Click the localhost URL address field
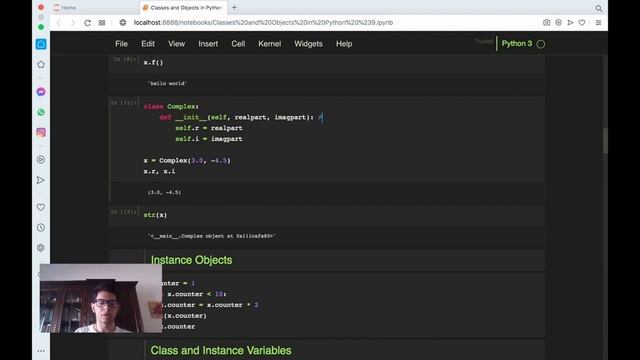 click(x=263, y=23)
